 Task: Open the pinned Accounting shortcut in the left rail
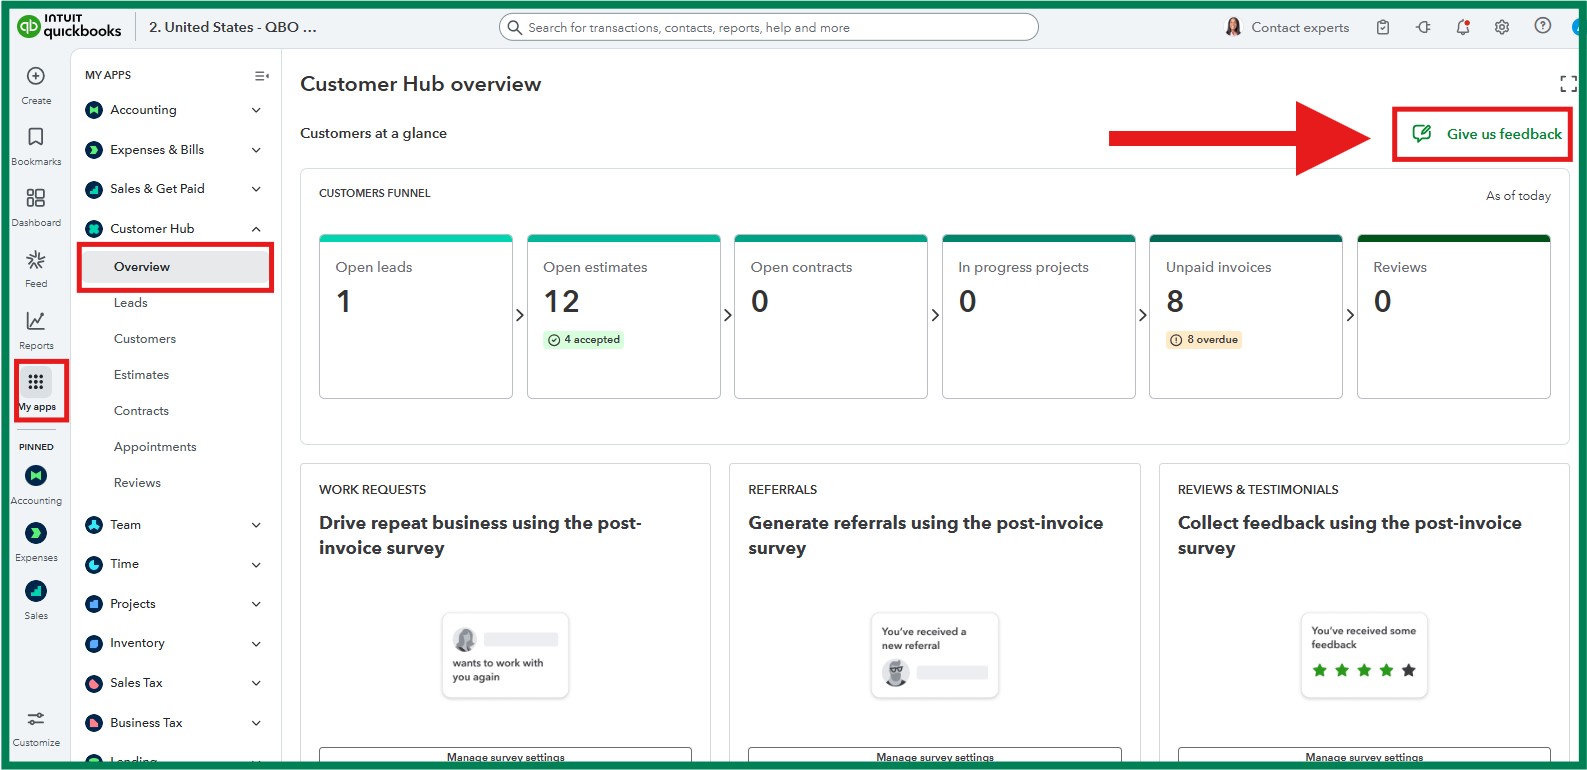click(36, 485)
